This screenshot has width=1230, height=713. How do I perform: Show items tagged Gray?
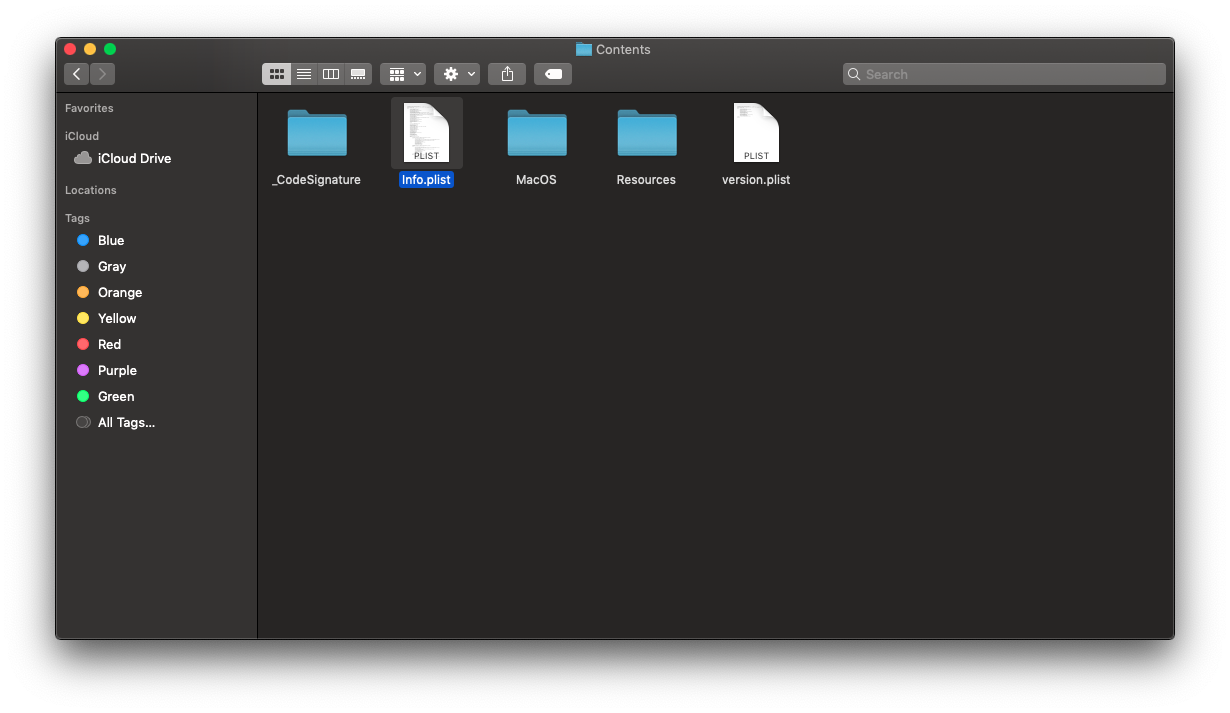point(112,266)
